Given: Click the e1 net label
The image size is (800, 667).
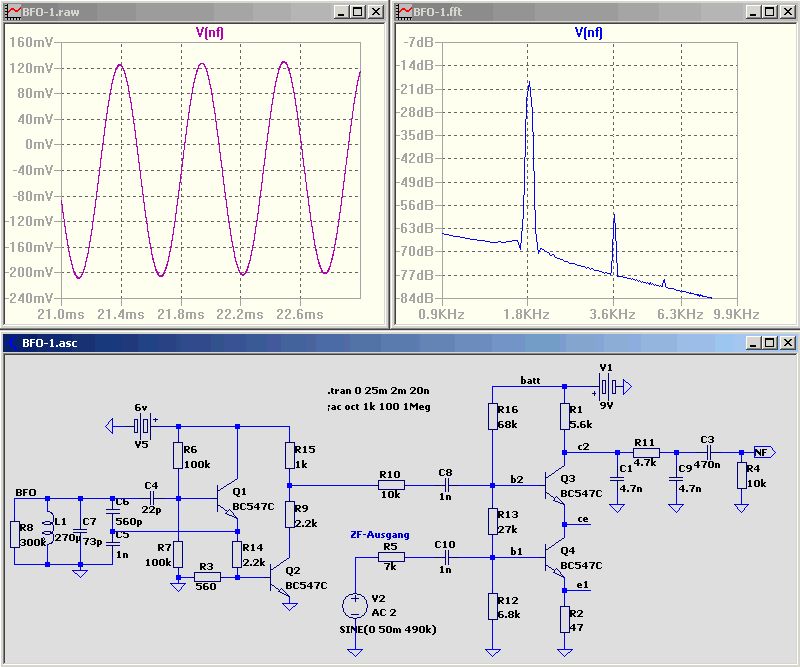Looking at the screenshot, I should [x=583, y=585].
